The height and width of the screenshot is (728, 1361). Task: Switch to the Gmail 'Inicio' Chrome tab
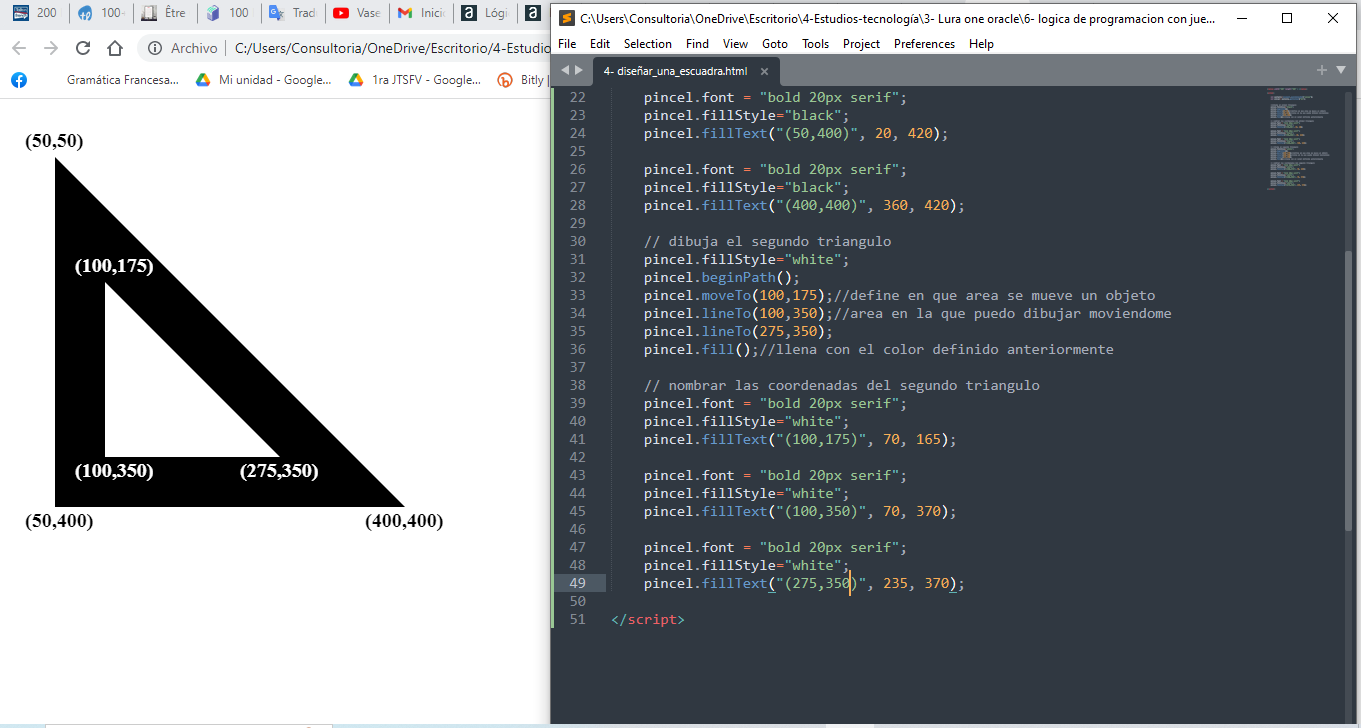pyautogui.click(x=420, y=13)
